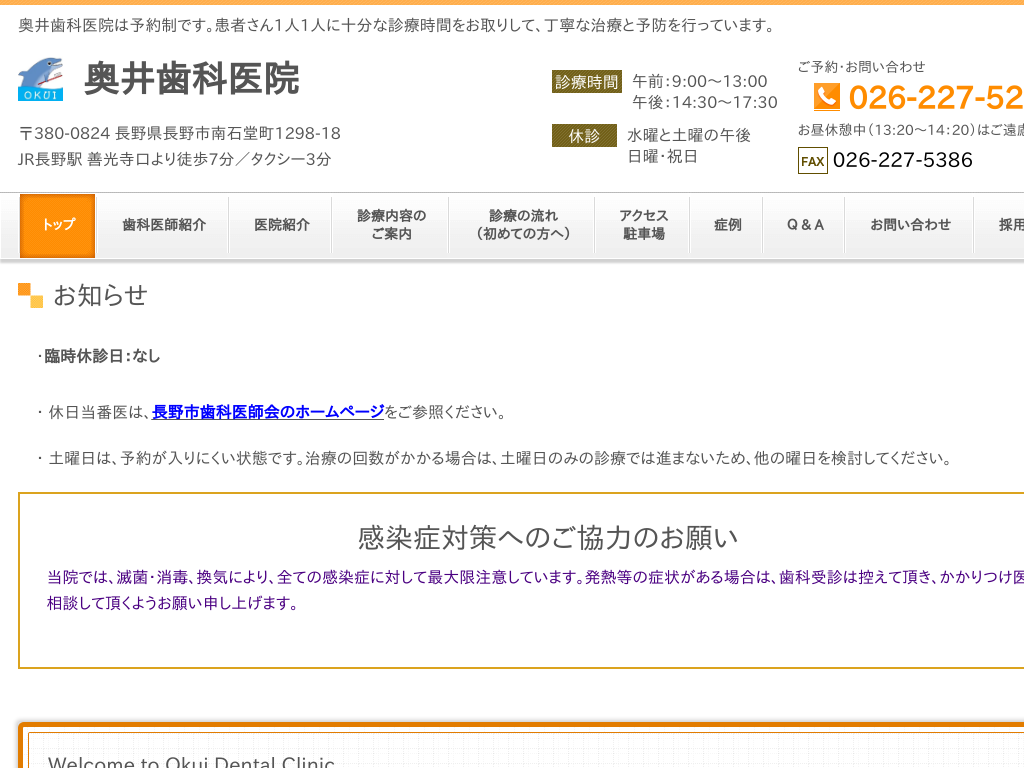Click the orange square bullet beside お知らせ

tap(27, 295)
